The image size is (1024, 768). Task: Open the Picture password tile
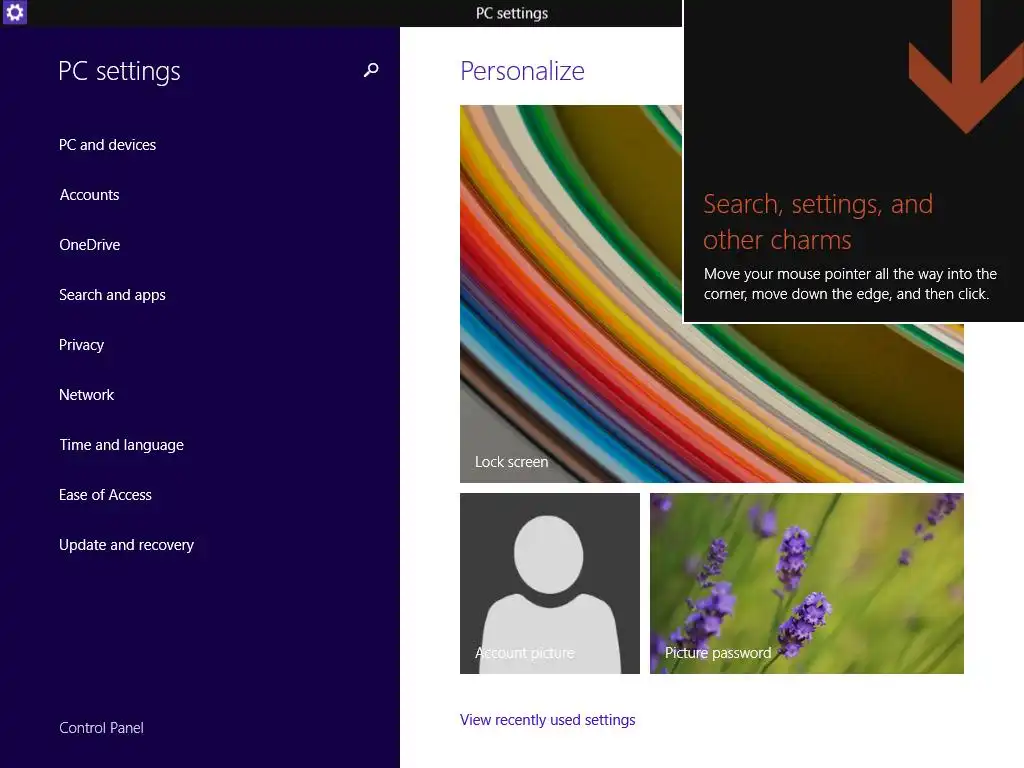(807, 583)
